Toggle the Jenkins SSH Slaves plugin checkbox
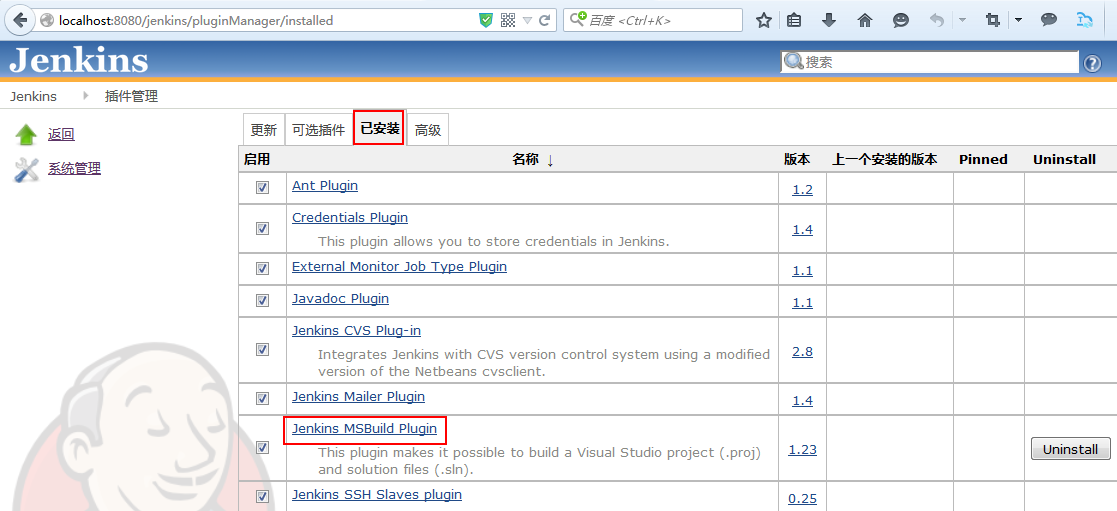The height and width of the screenshot is (511, 1117). [x=262, y=496]
